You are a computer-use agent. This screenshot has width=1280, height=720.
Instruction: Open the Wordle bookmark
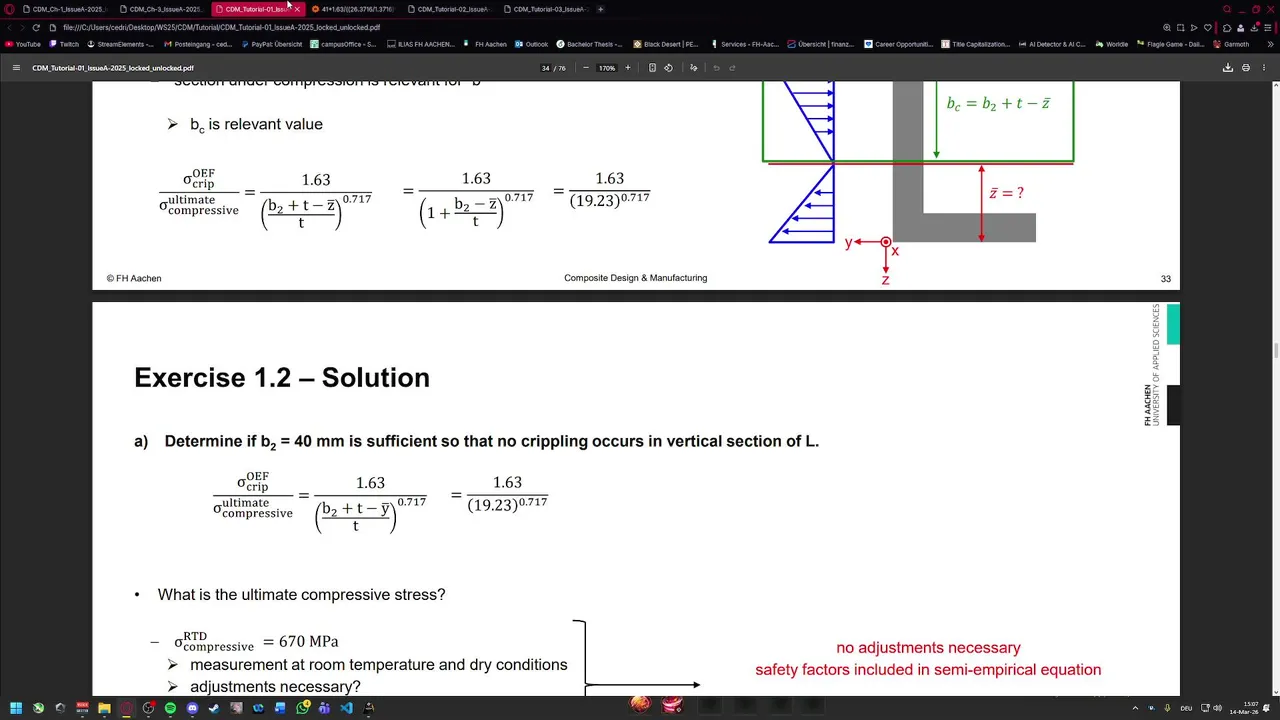pos(1111,44)
